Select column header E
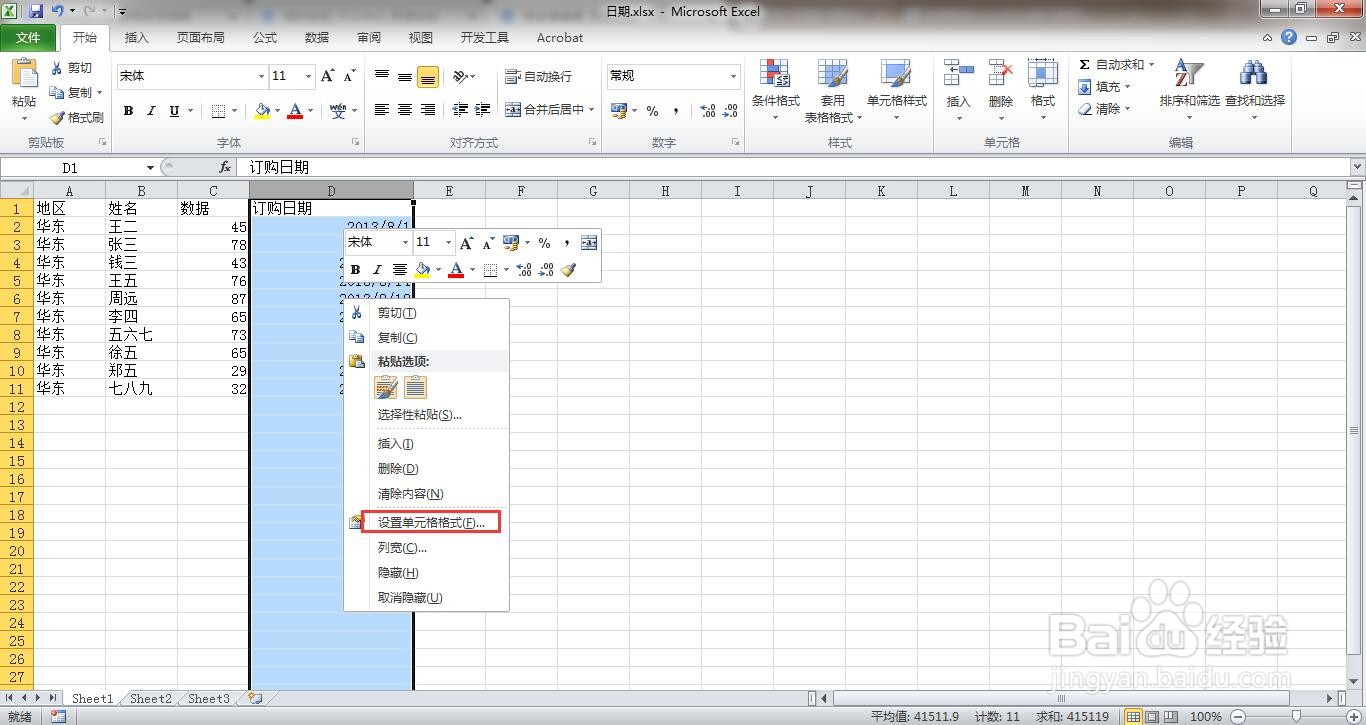 (x=449, y=191)
